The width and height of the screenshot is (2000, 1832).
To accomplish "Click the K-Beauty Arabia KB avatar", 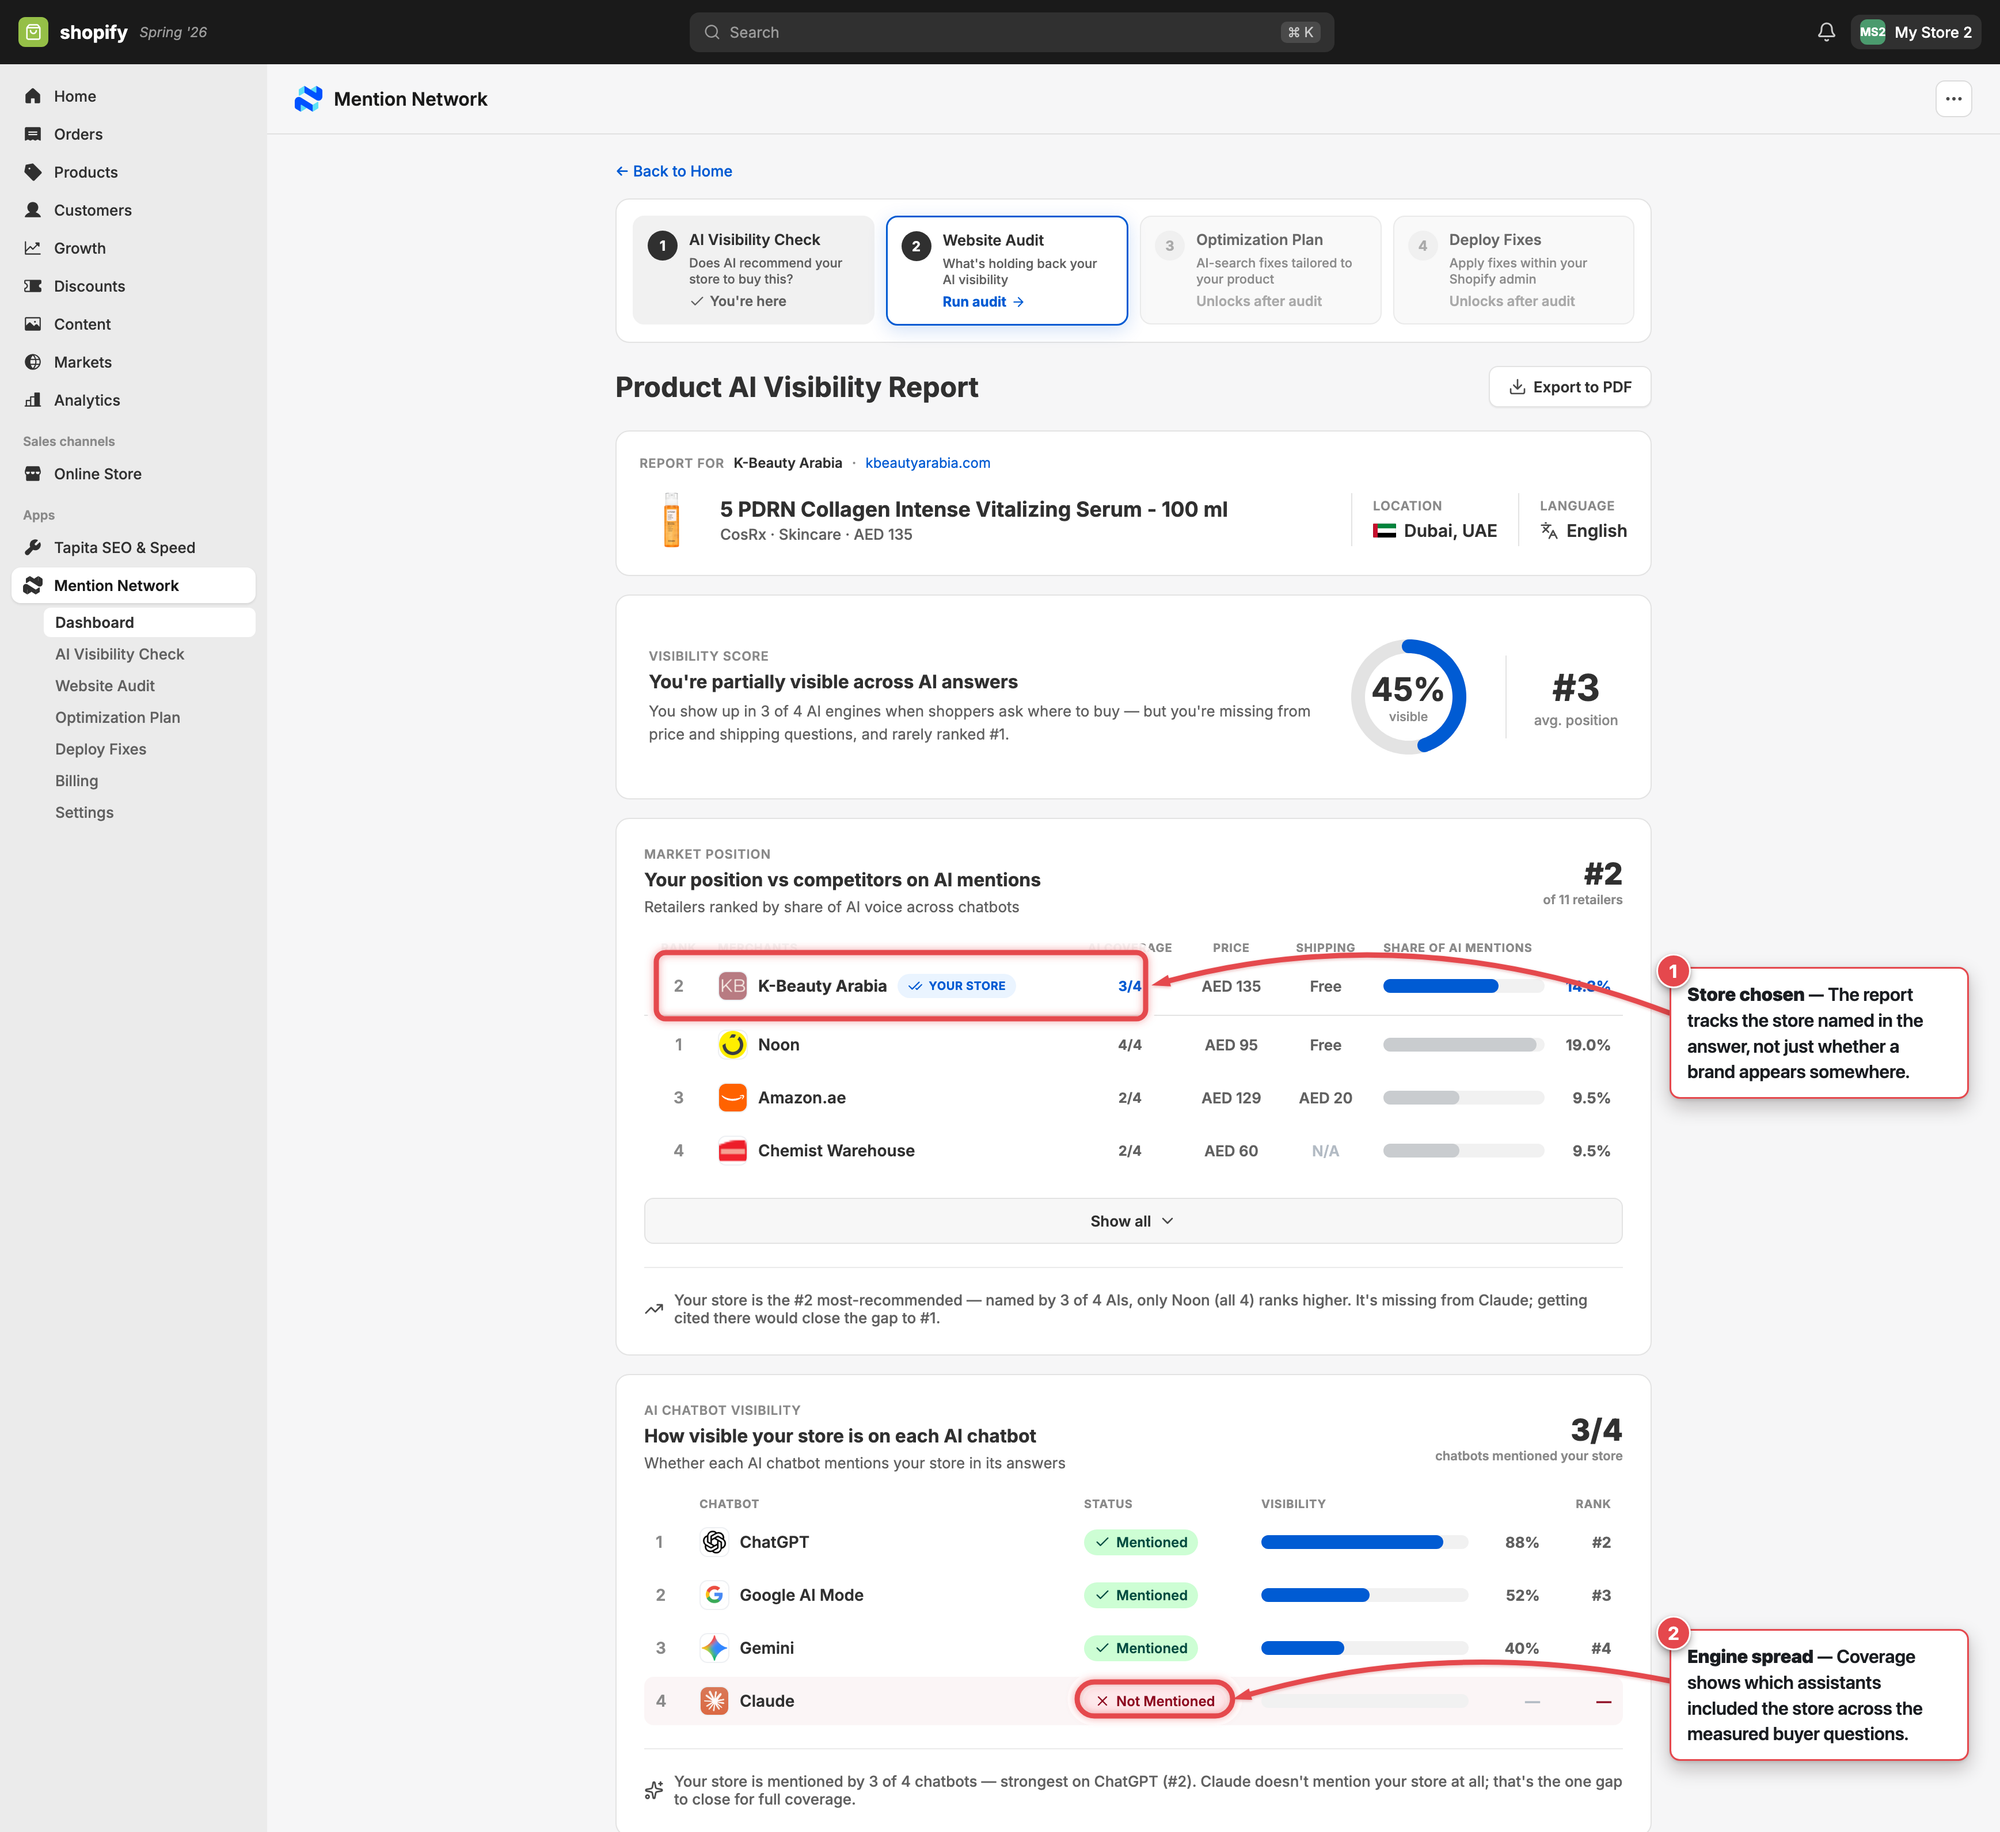I will tap(733, 986).
